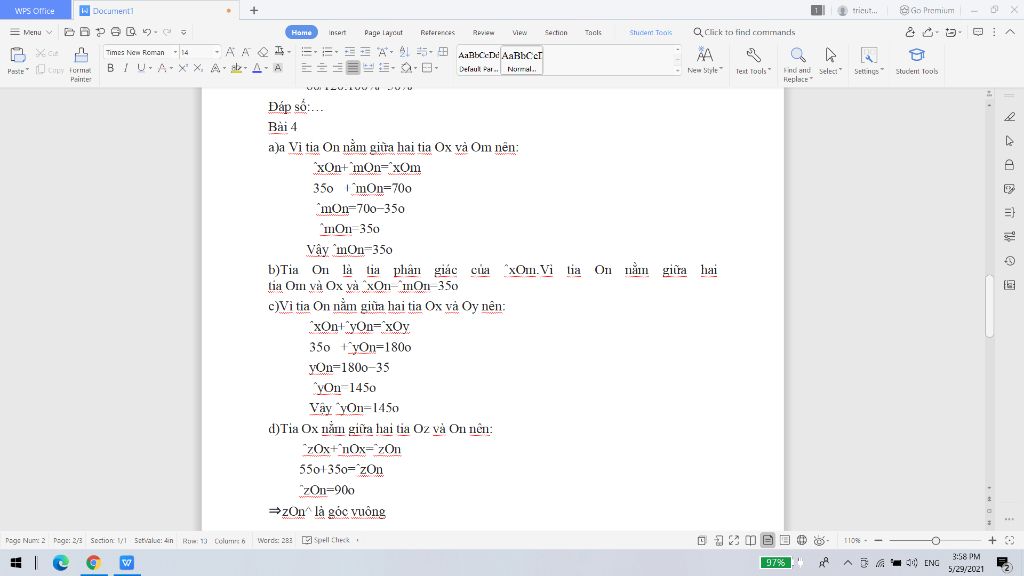Switch to the Insert tab
This screenshot has width=1024, height=576.
337,33
